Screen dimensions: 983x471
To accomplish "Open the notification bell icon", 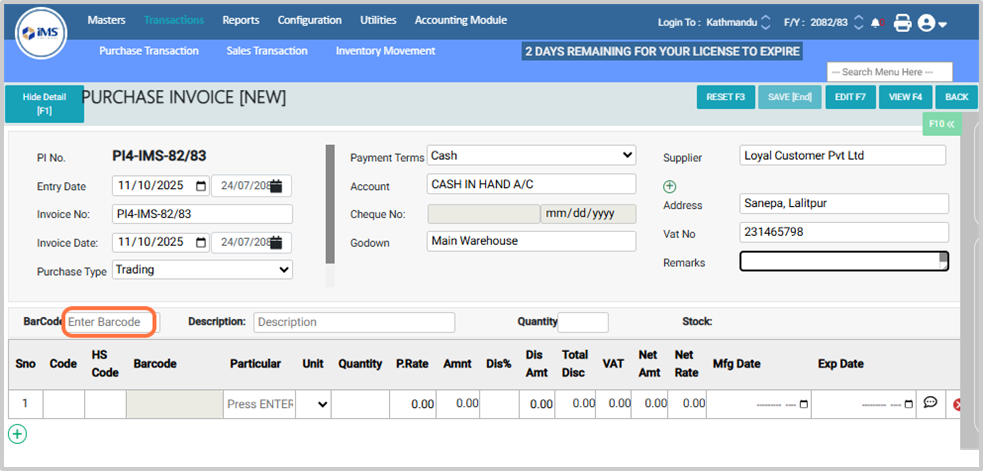I will click(876, 22).
